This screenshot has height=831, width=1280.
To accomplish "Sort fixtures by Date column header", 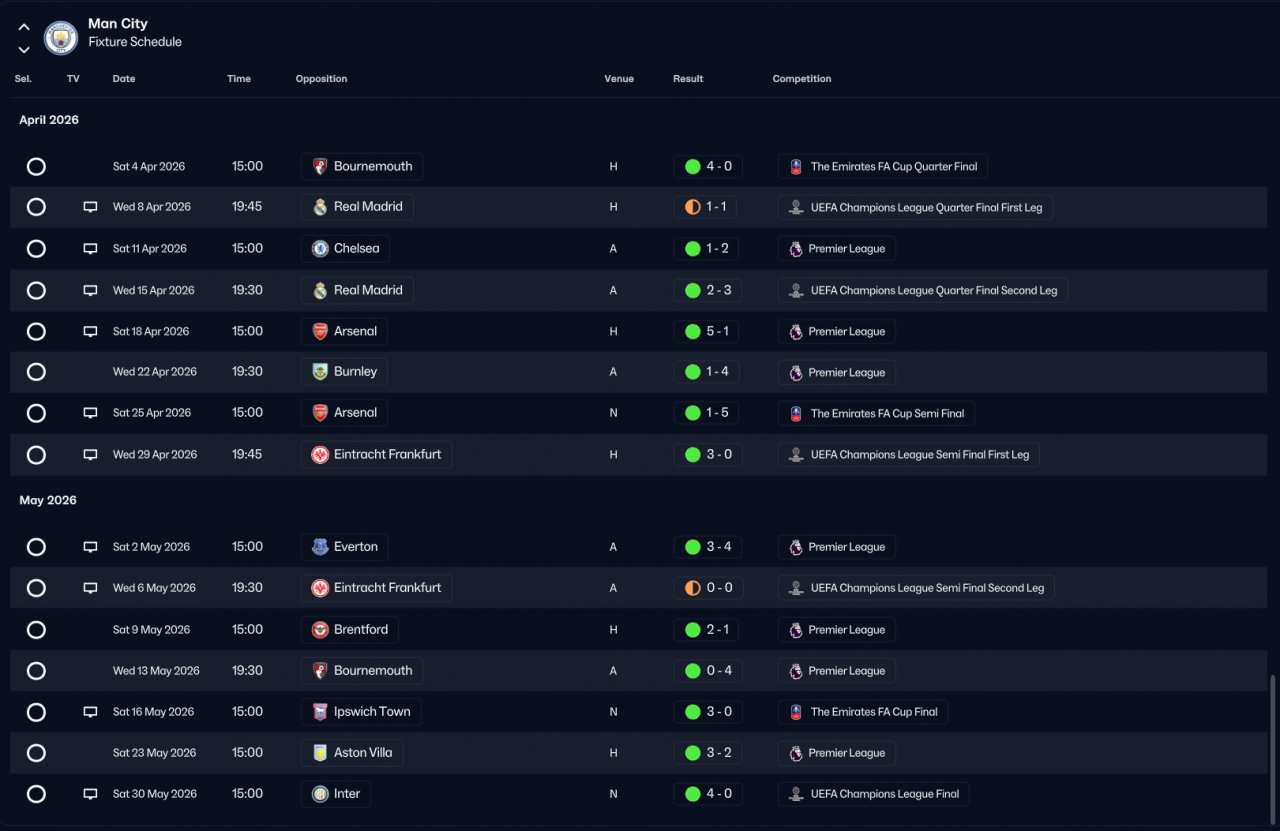I will [x=124, y=79].
